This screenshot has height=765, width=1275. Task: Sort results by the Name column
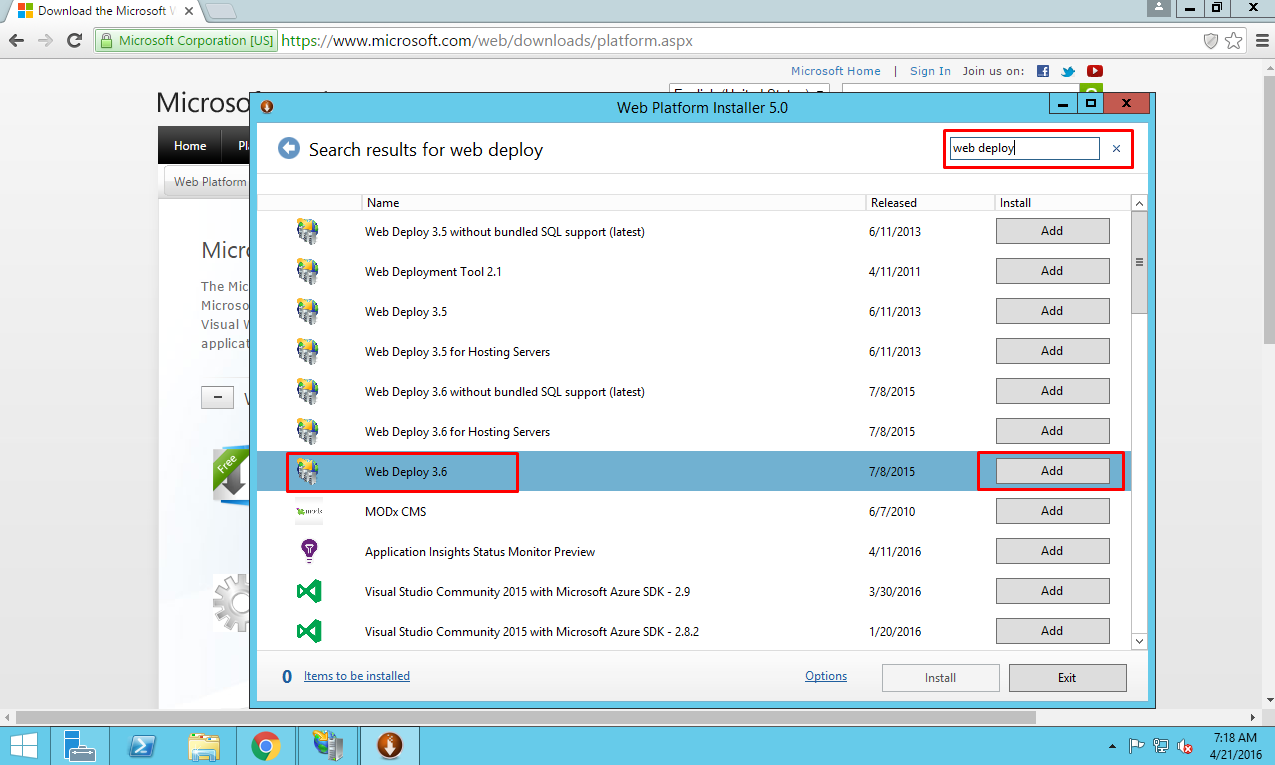[x=613, y=203]
